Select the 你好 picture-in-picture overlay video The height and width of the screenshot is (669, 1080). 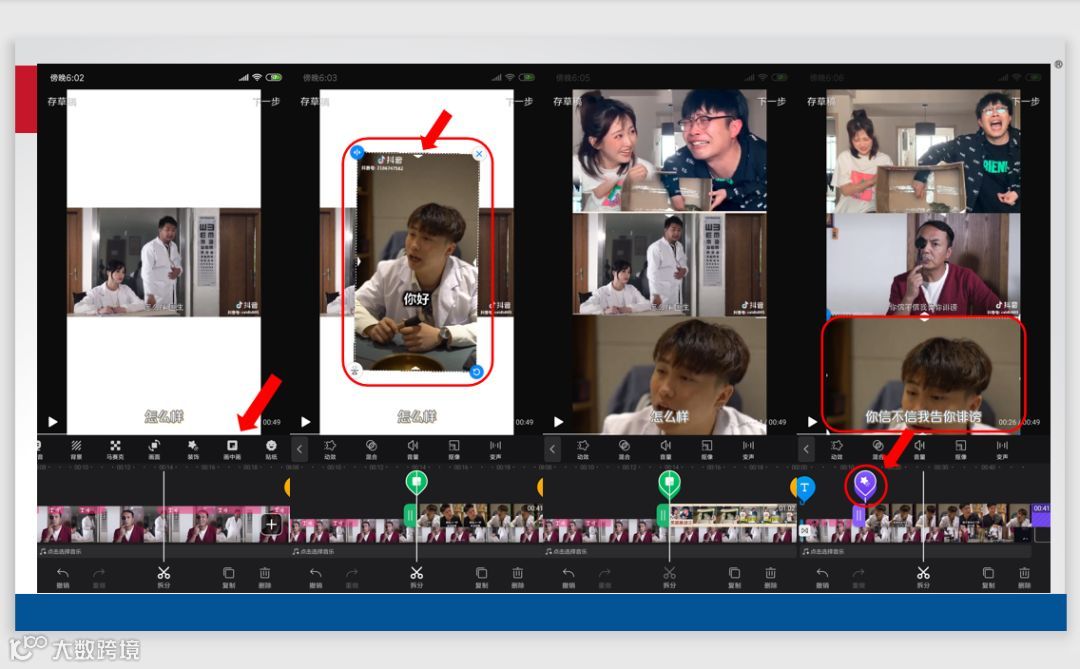click(417, 262)
